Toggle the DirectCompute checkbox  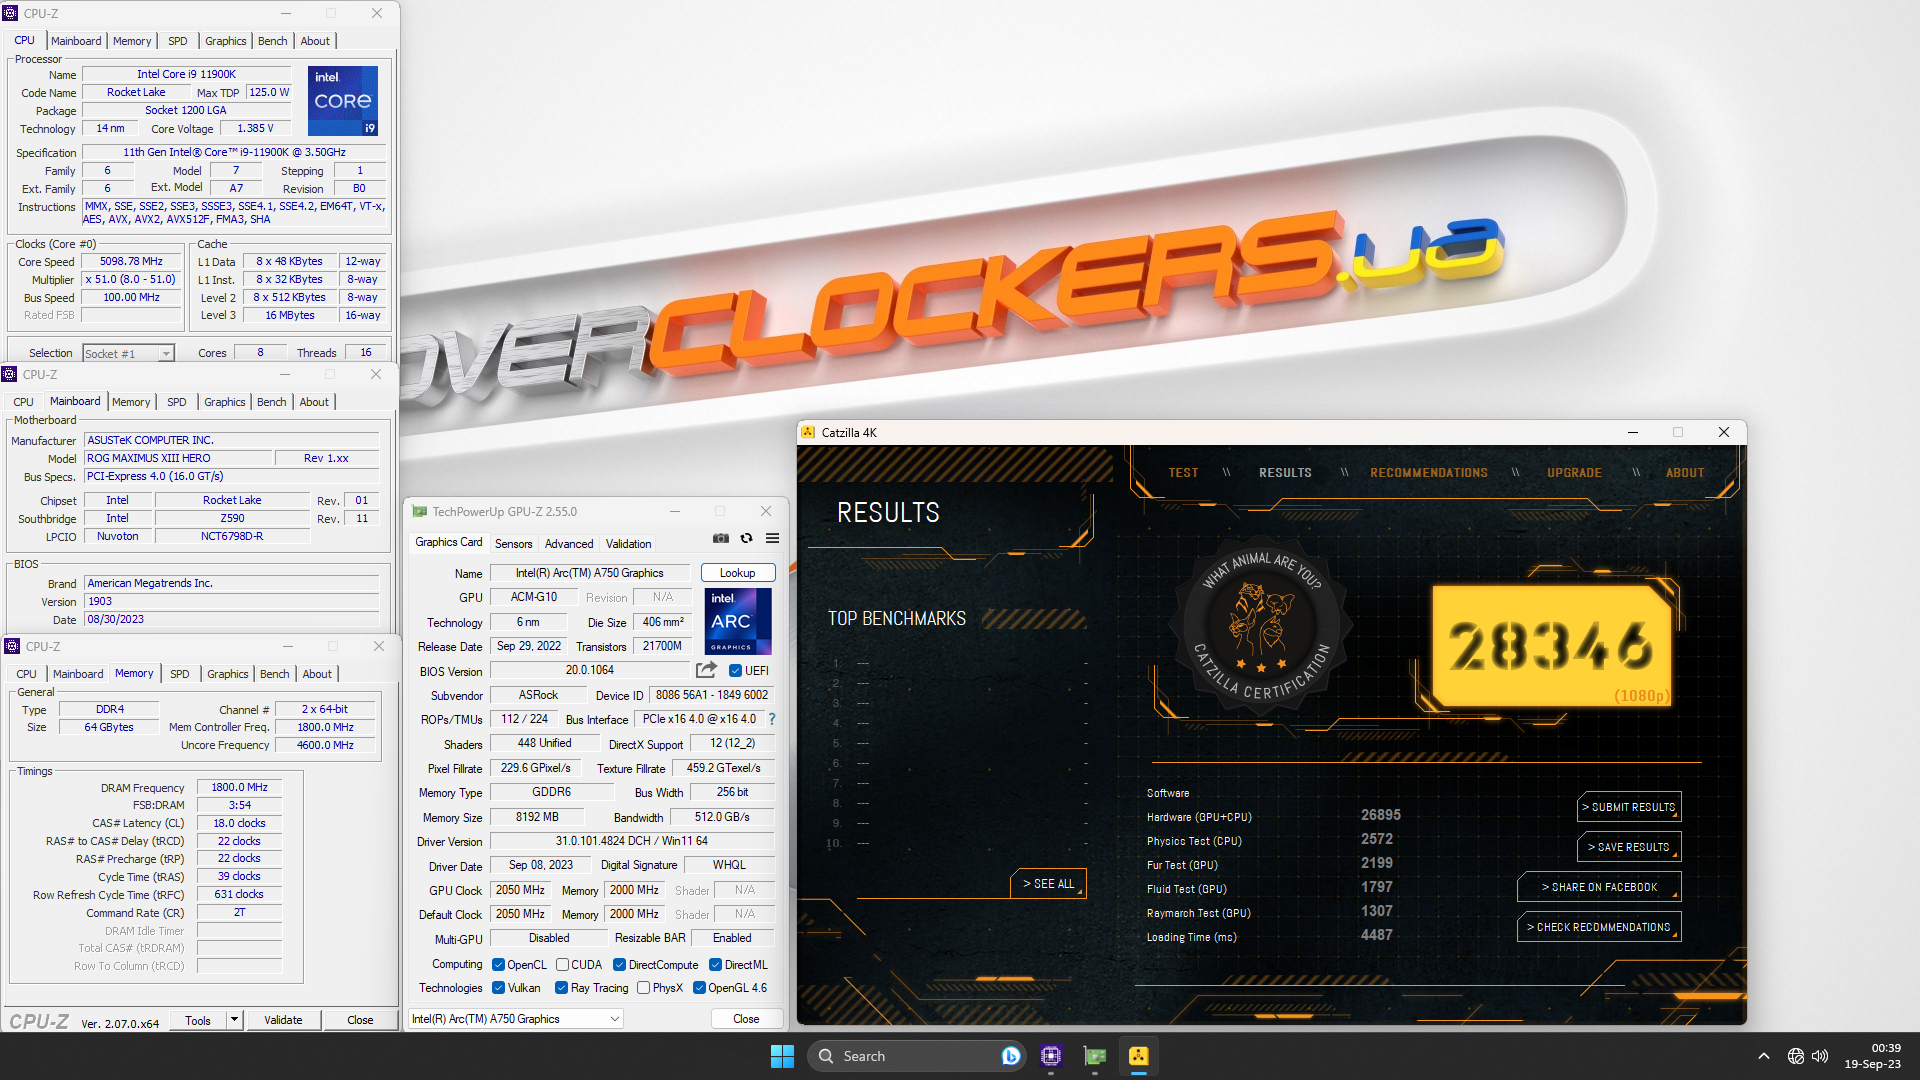click(619, 965)
